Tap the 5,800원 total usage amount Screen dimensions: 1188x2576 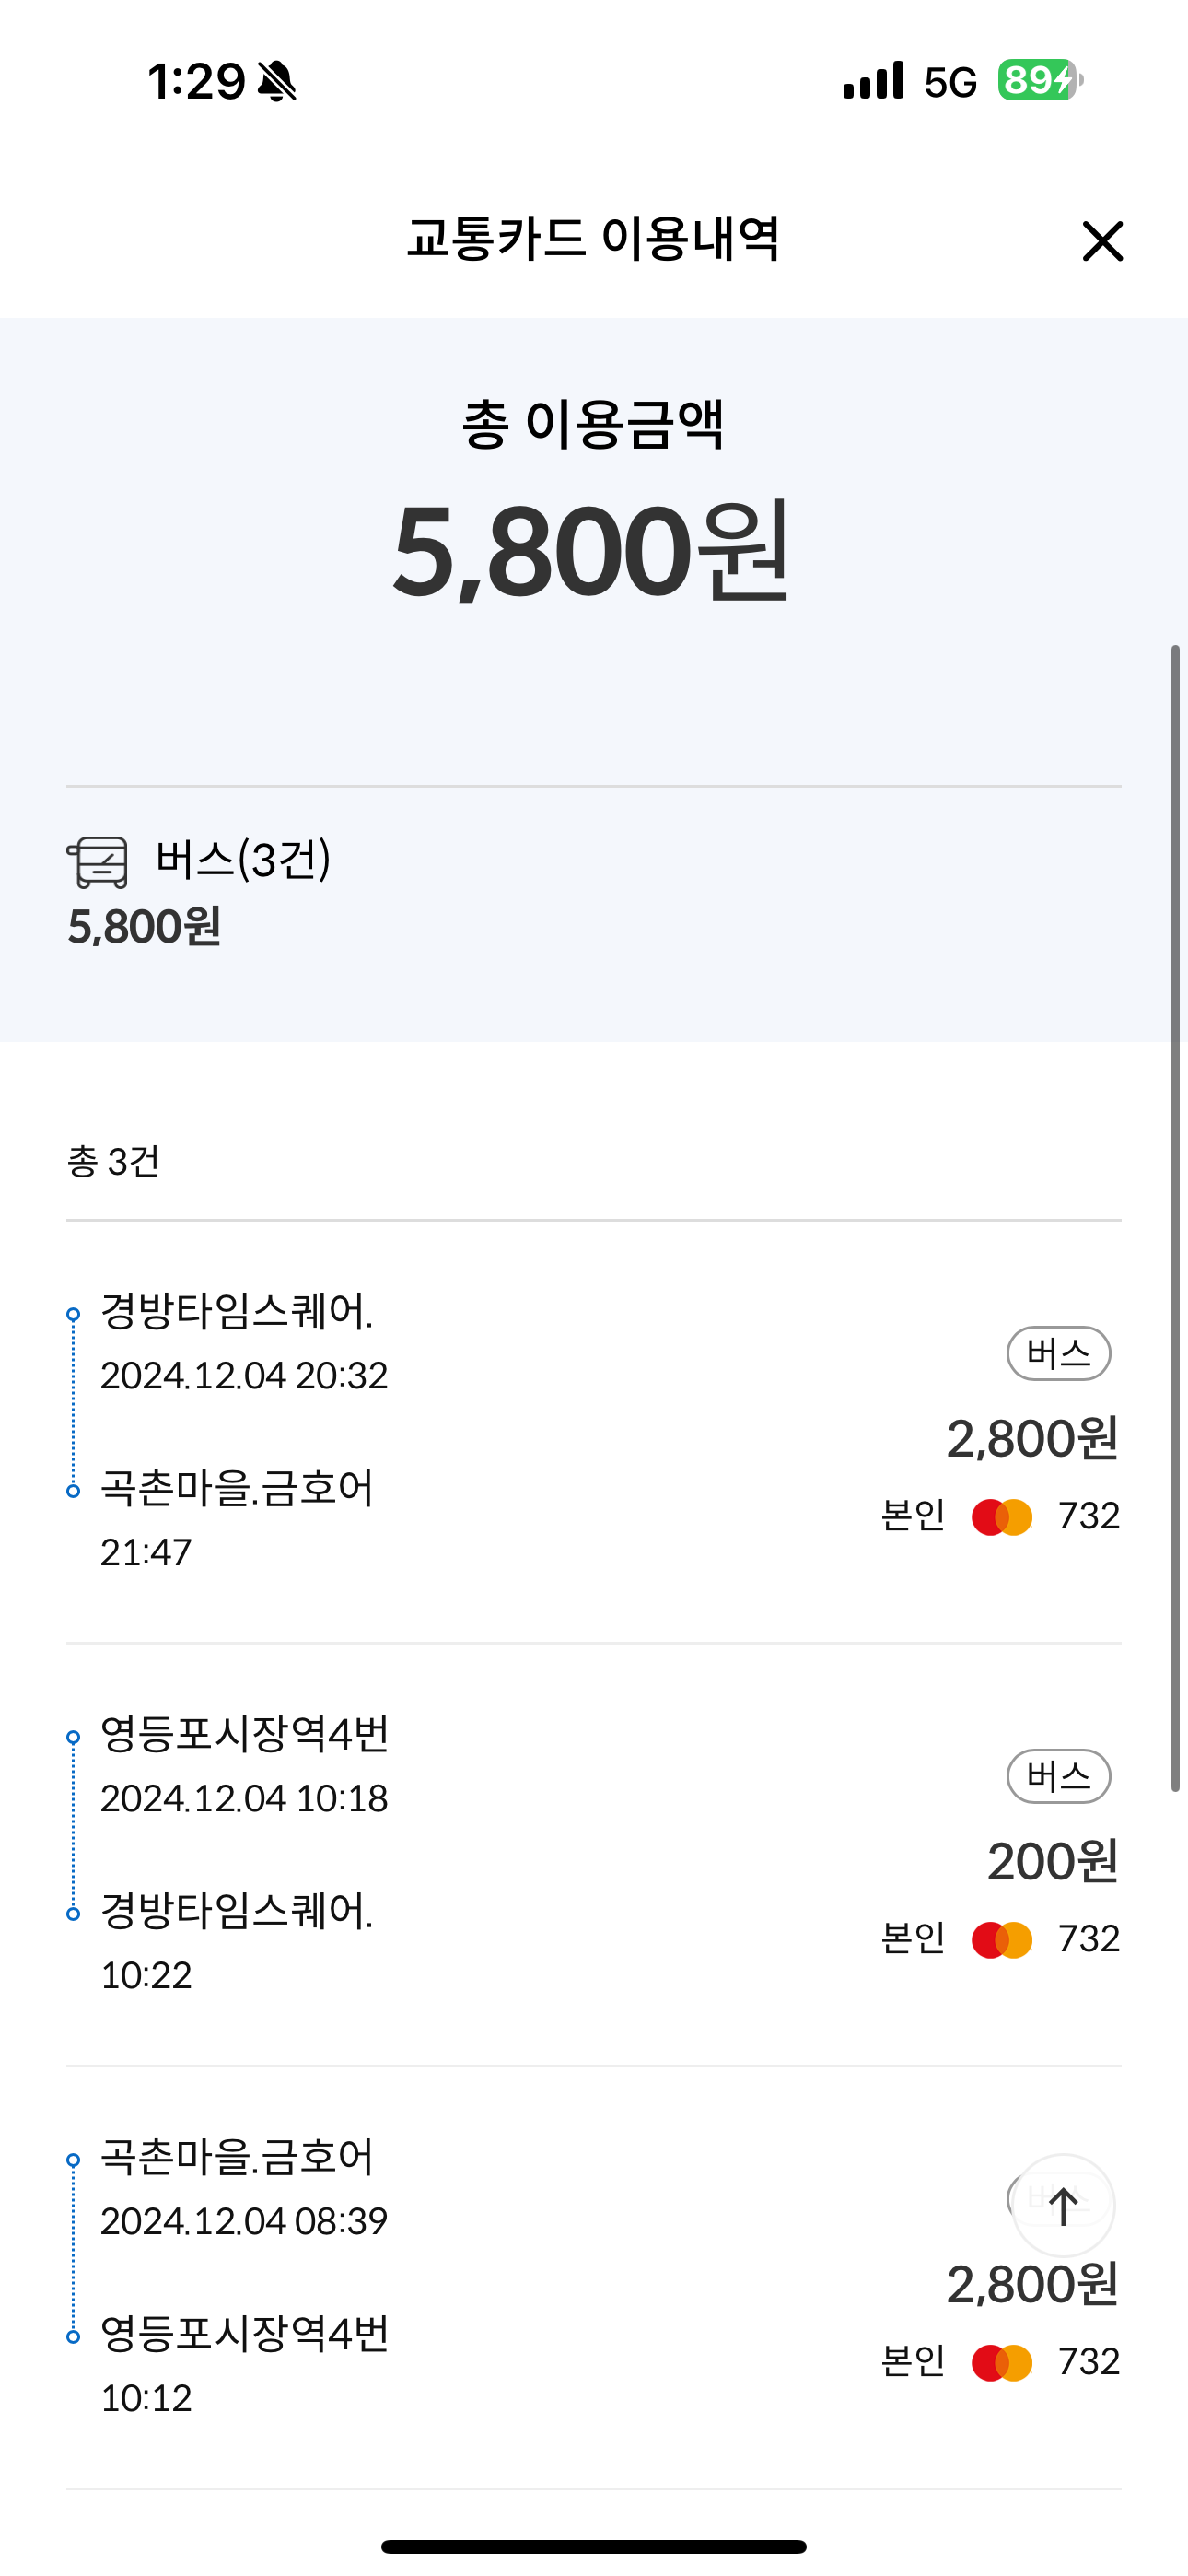point(592,551)
